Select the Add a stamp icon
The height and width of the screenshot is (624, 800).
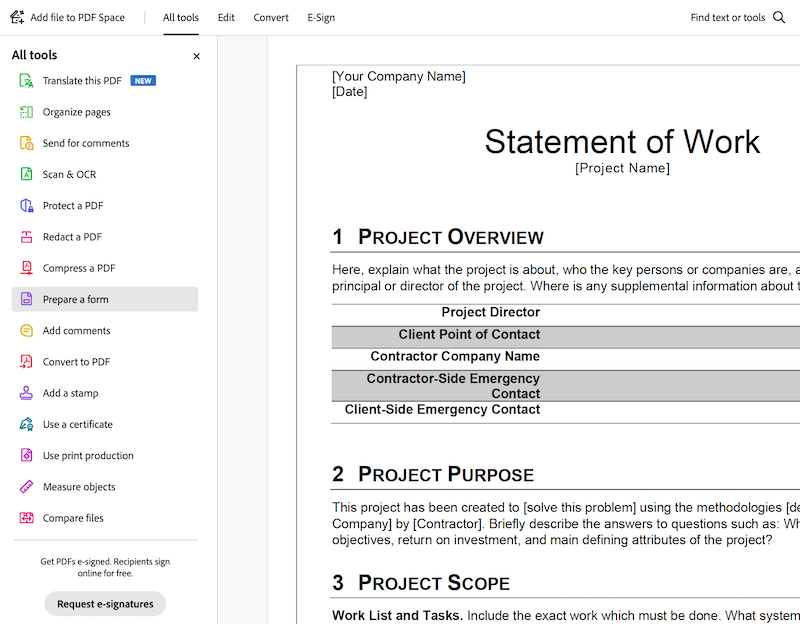pos(26,393)
